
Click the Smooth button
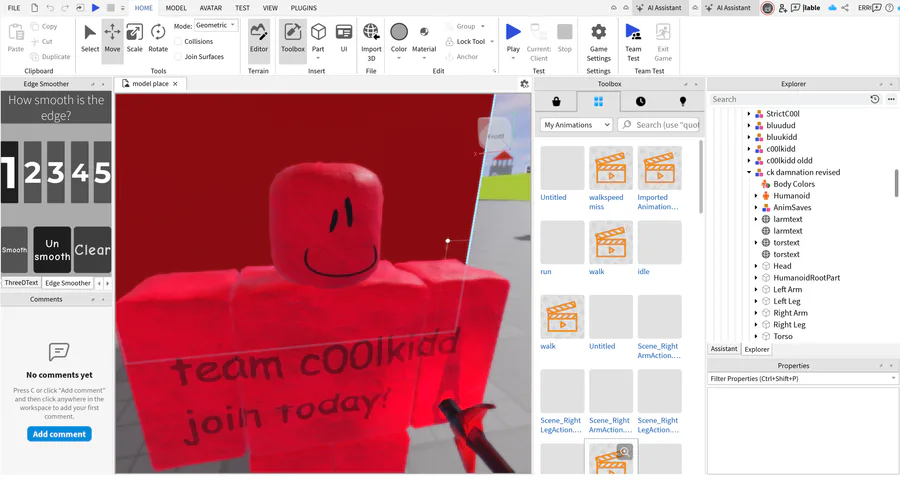(14, 250)
